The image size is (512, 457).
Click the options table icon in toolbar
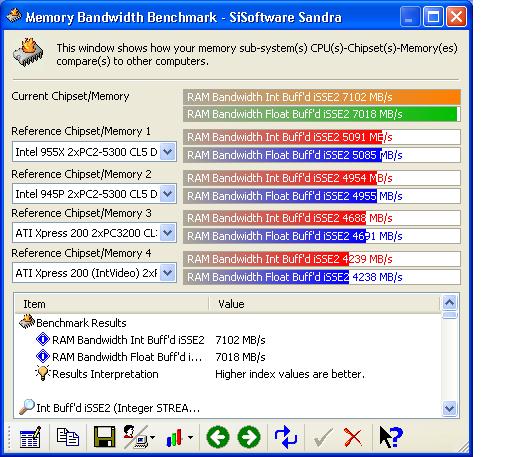[30, 437]
